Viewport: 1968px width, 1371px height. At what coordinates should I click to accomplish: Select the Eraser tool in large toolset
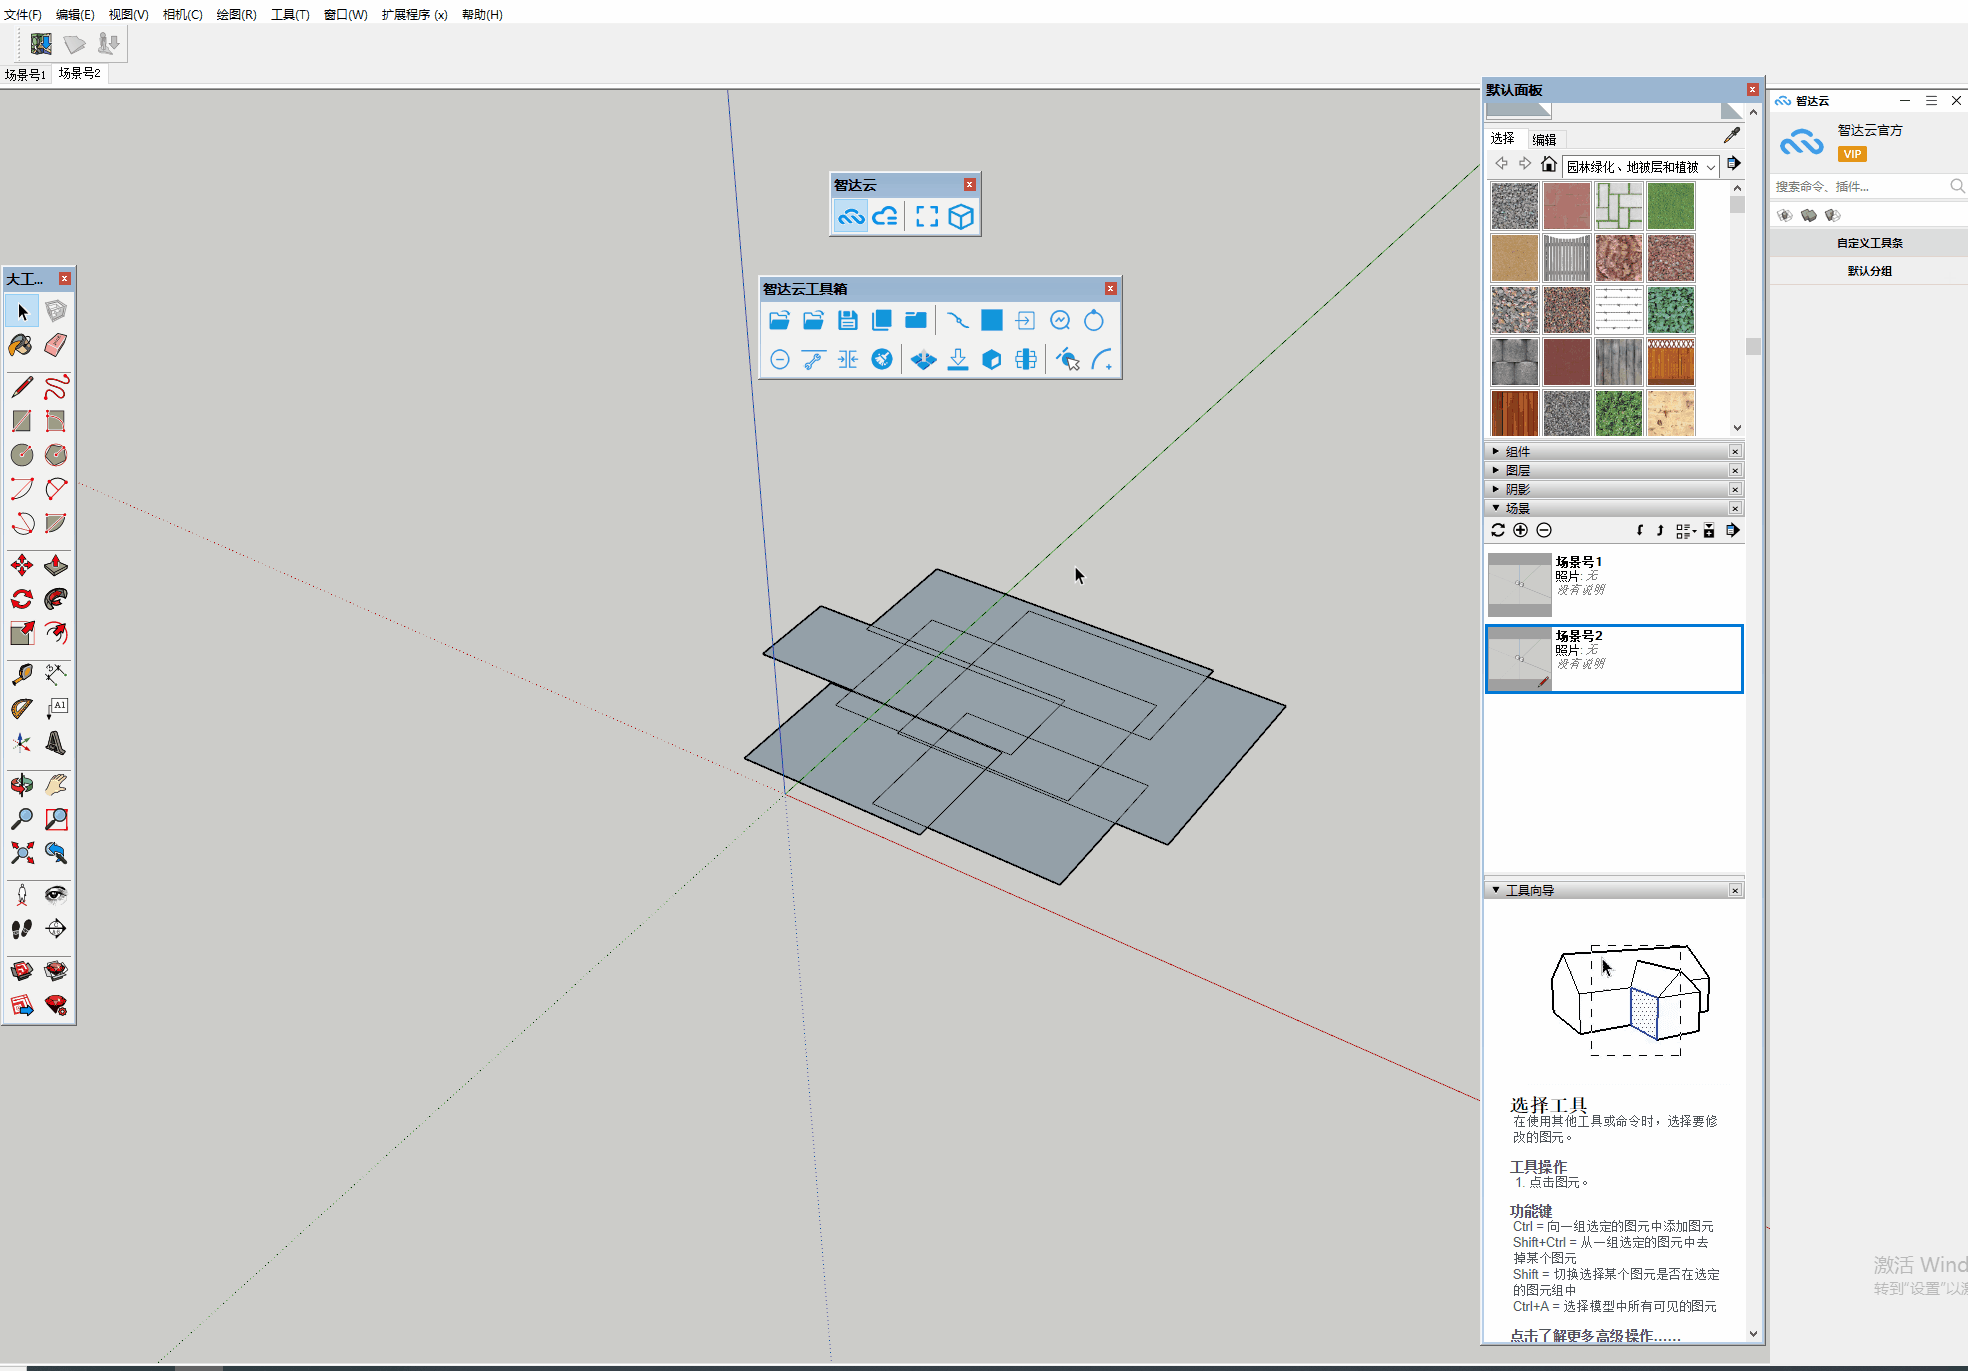(x=56, y=345)
